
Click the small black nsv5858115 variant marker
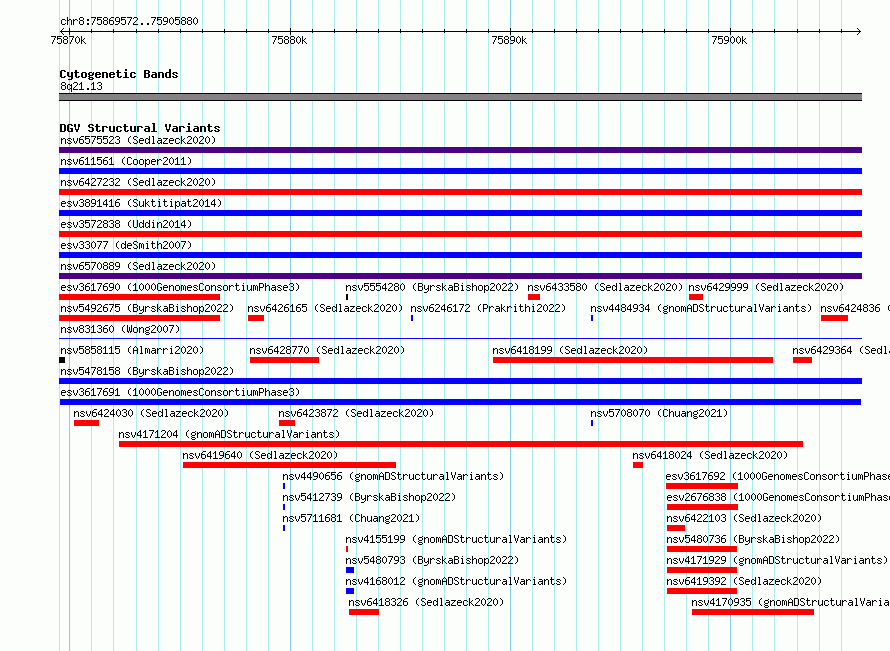(x=62, y=360)
